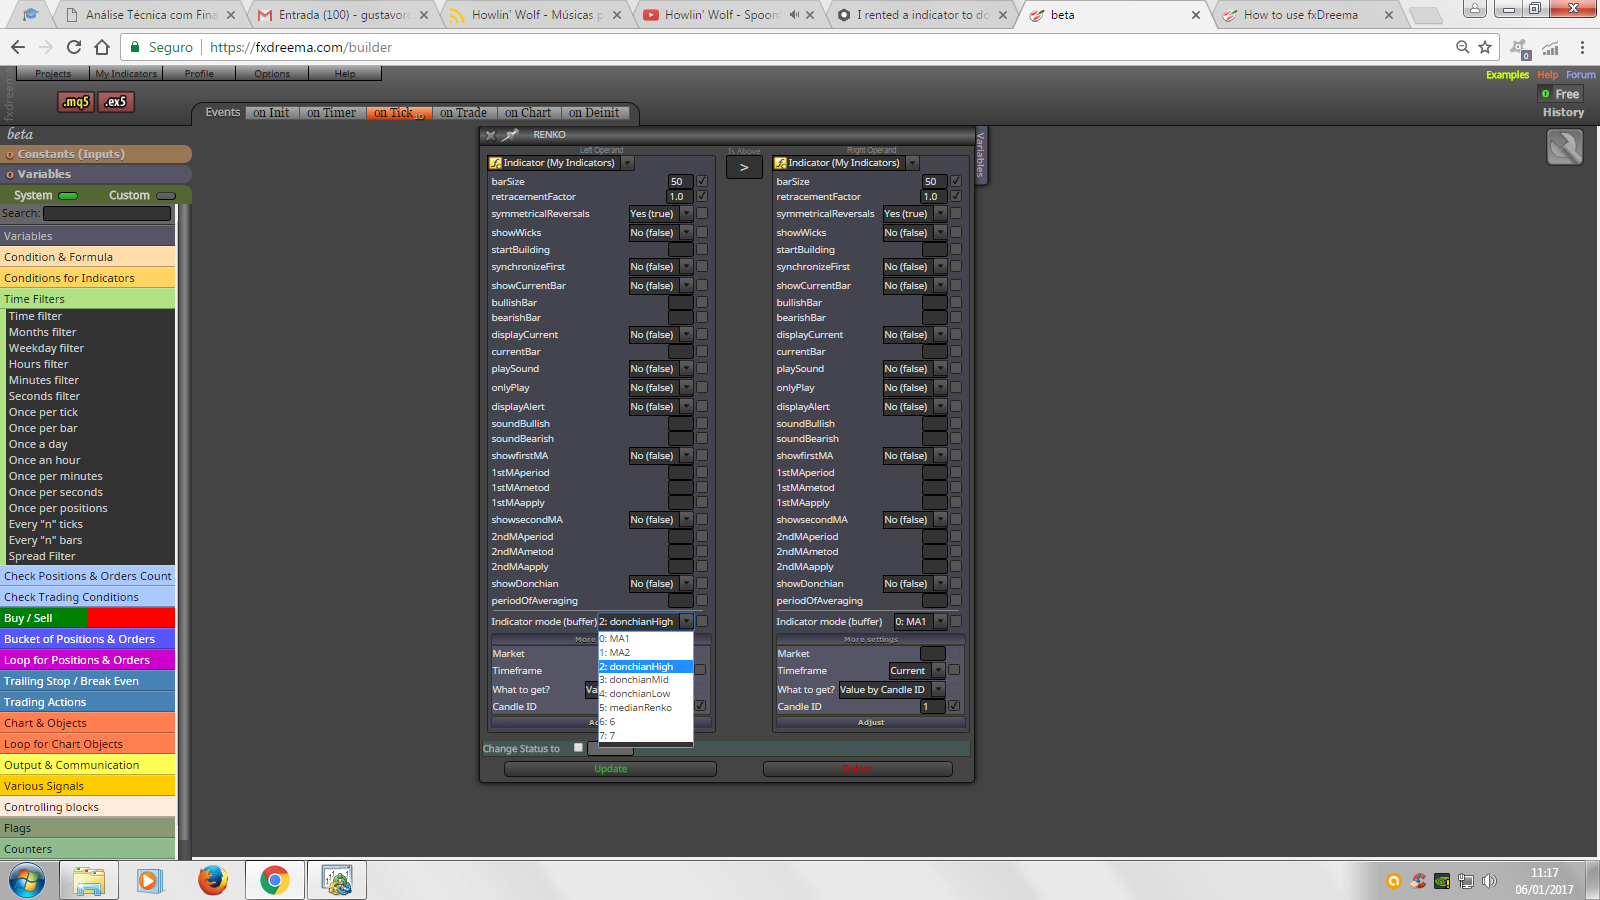Switch to on Timer event tab
The width and height of the screenshot is (1600, 900).
[x=331, y=113]
